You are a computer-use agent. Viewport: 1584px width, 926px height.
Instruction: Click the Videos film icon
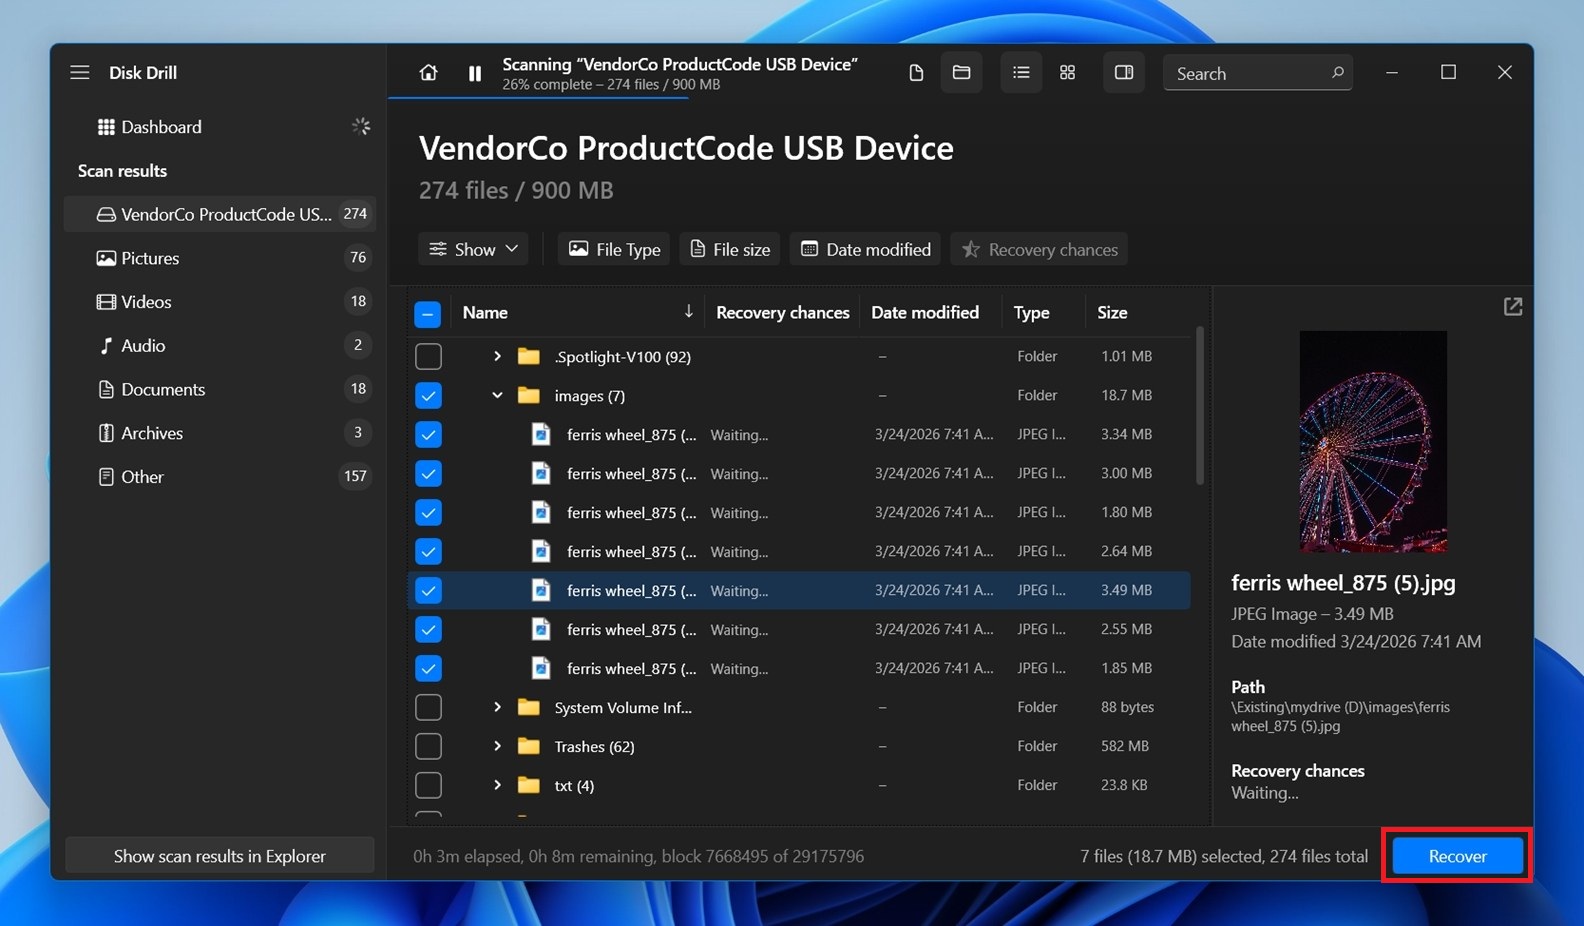pyautogui.click(x=106, y=302)
